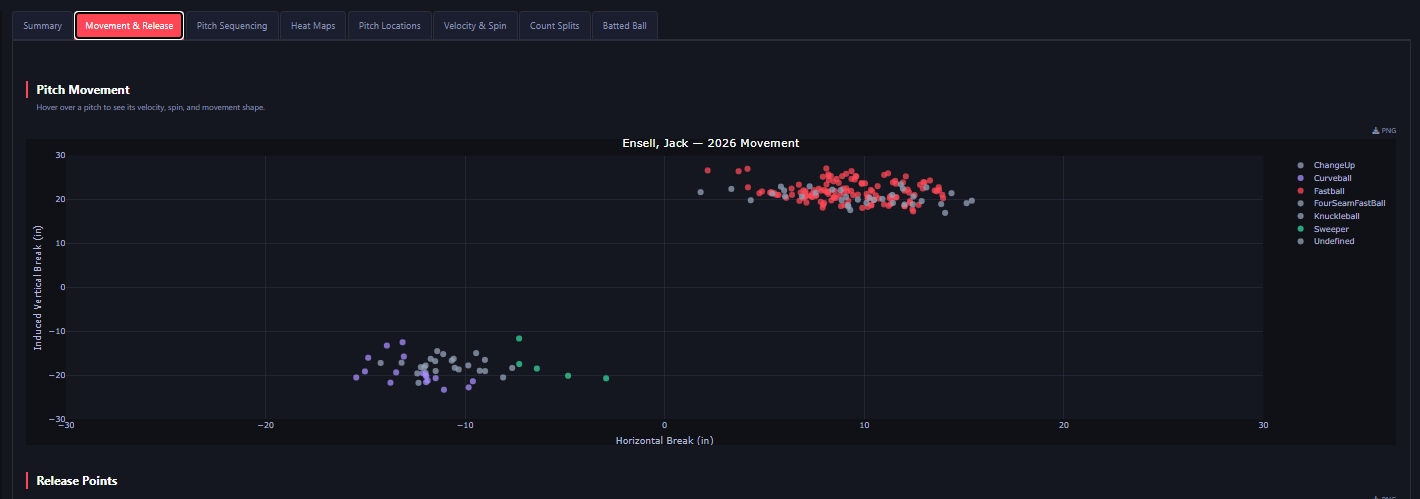The image size is (1420, 499).
Task: Click the Ensell, Jack 2026 Movement chart title
Action: tap(710, 144)
